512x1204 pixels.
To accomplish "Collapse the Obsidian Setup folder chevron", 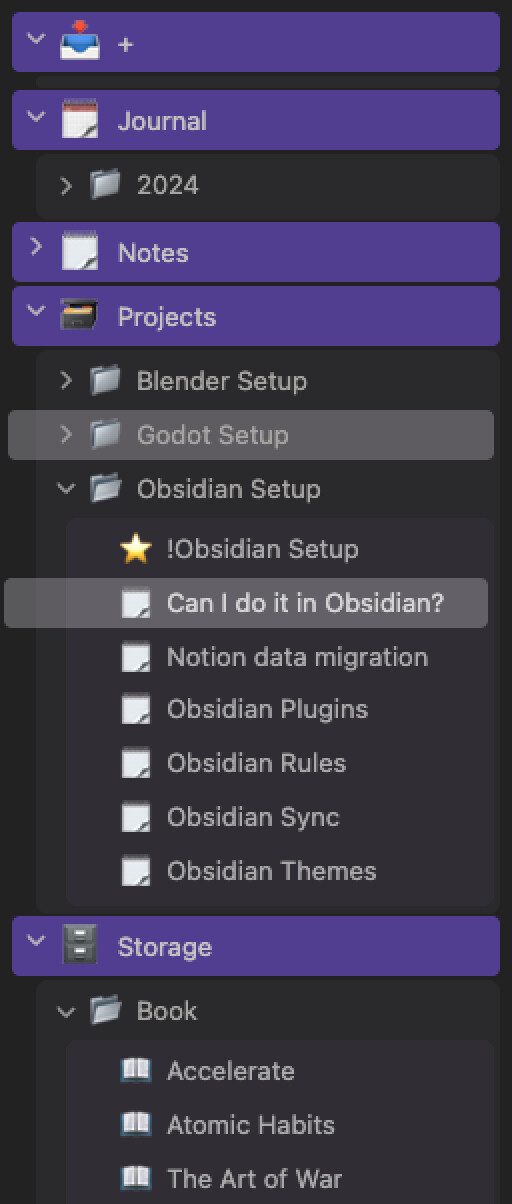I will coord(66,488).
